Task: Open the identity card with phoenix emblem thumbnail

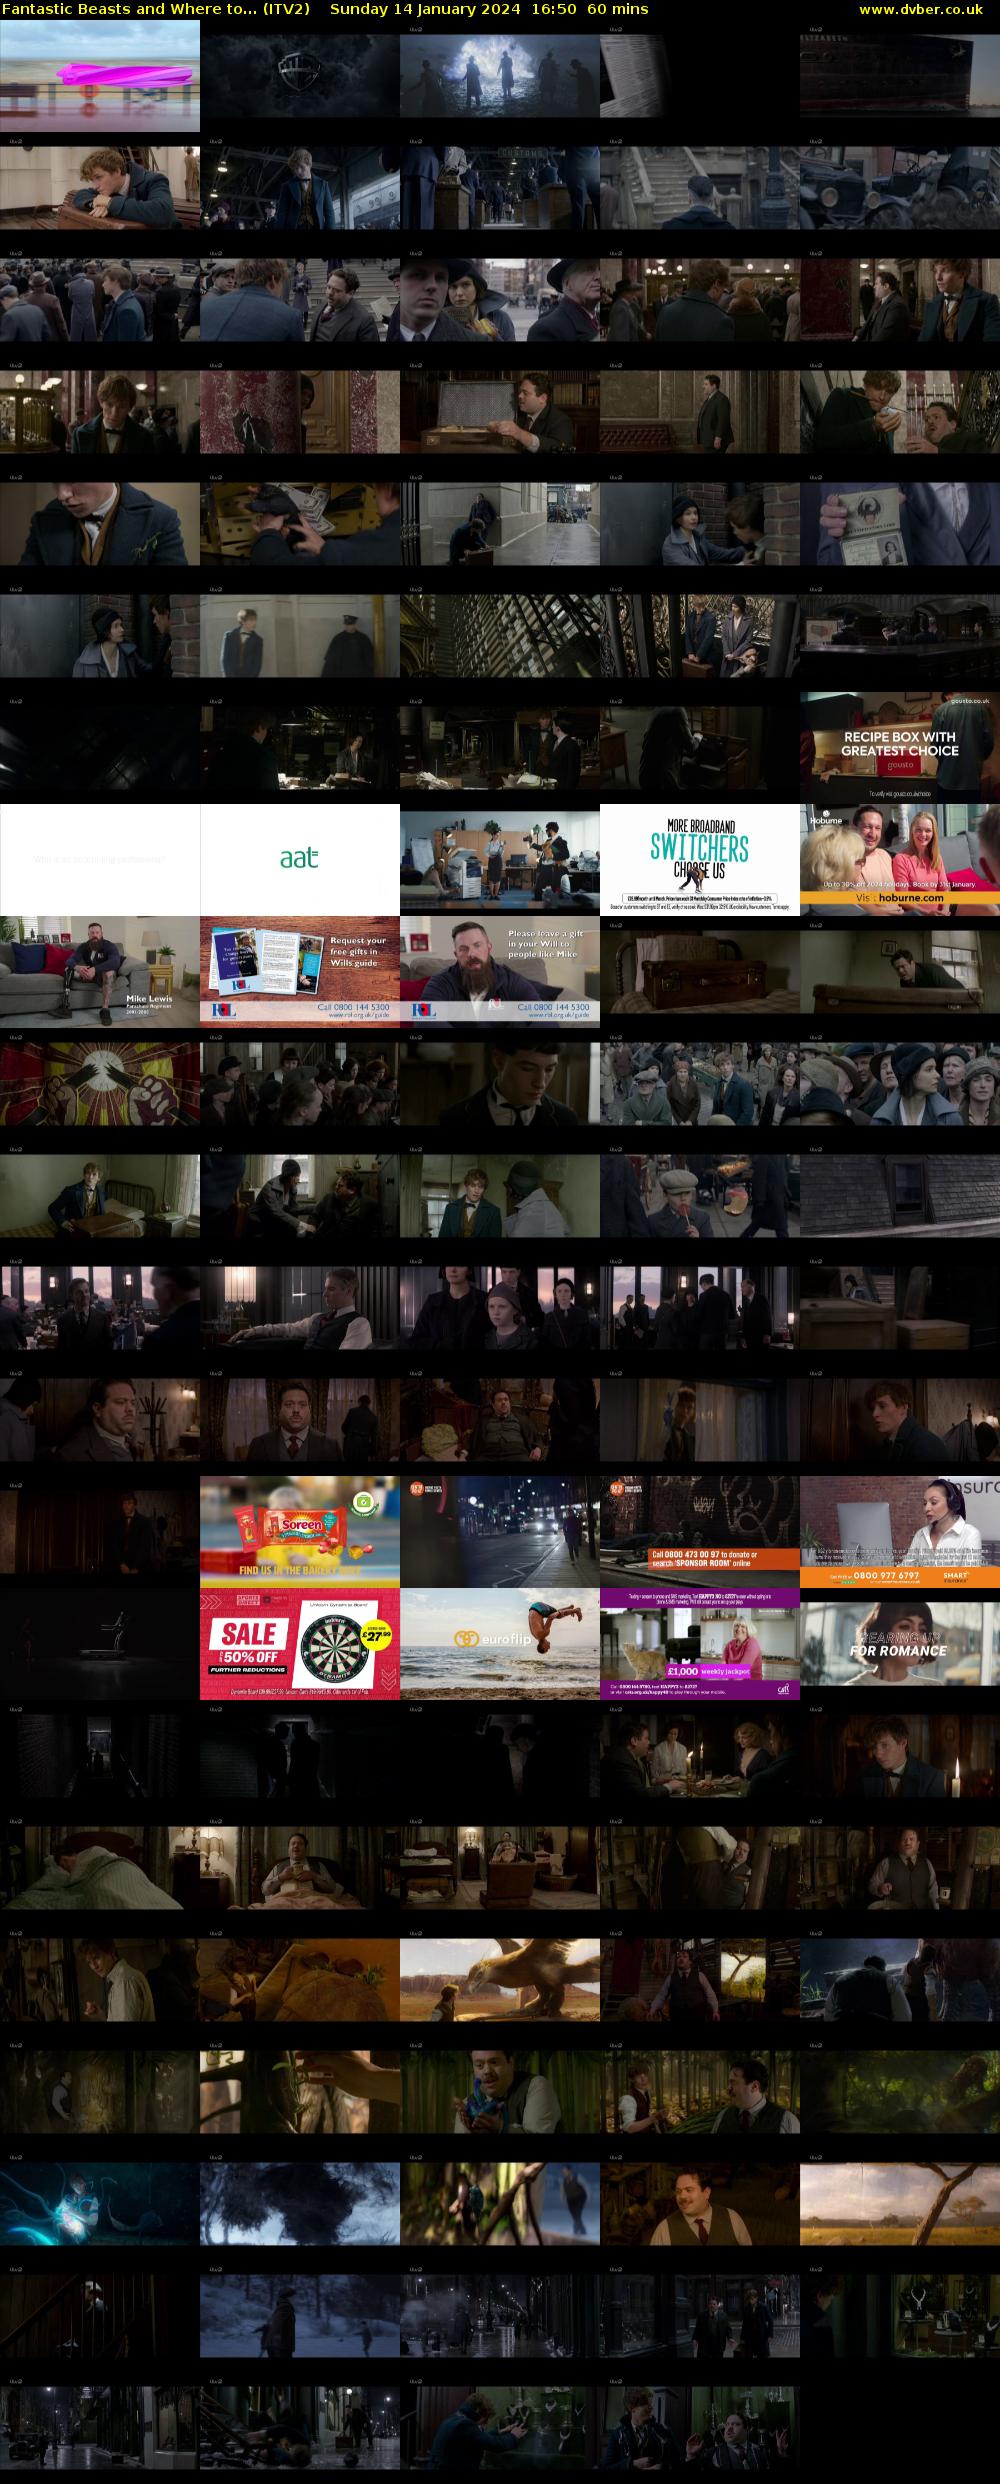Action: click(x=900, y=524)
